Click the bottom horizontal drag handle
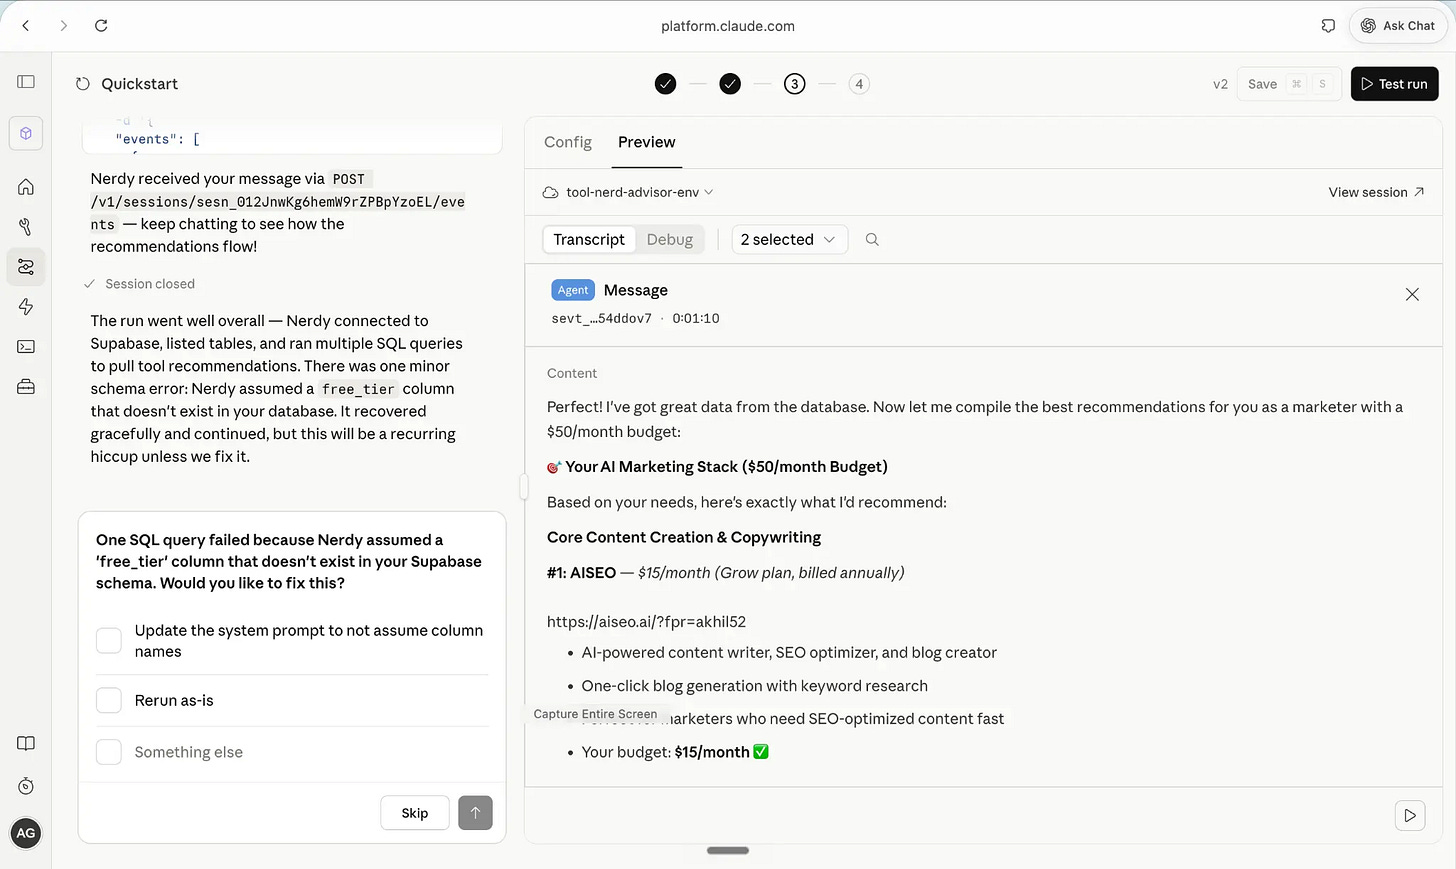1456x869 pixels. pos(728,850)
